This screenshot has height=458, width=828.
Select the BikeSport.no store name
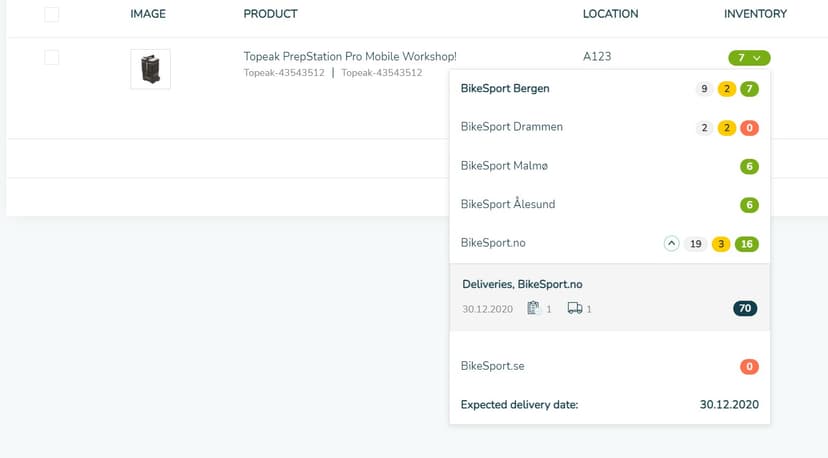(493, 243)
